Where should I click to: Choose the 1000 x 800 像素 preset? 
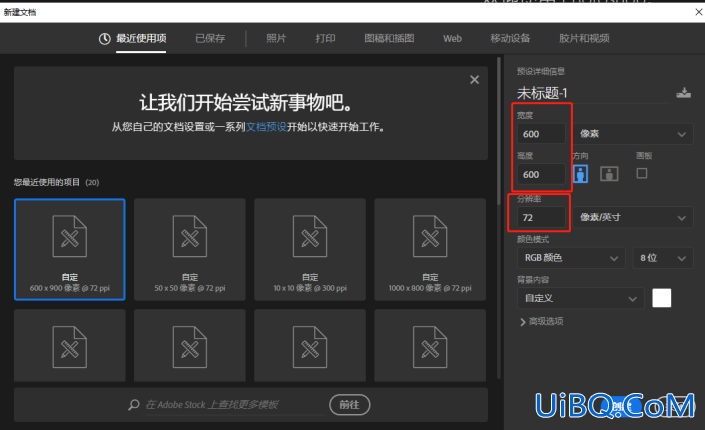coord(430,249)
